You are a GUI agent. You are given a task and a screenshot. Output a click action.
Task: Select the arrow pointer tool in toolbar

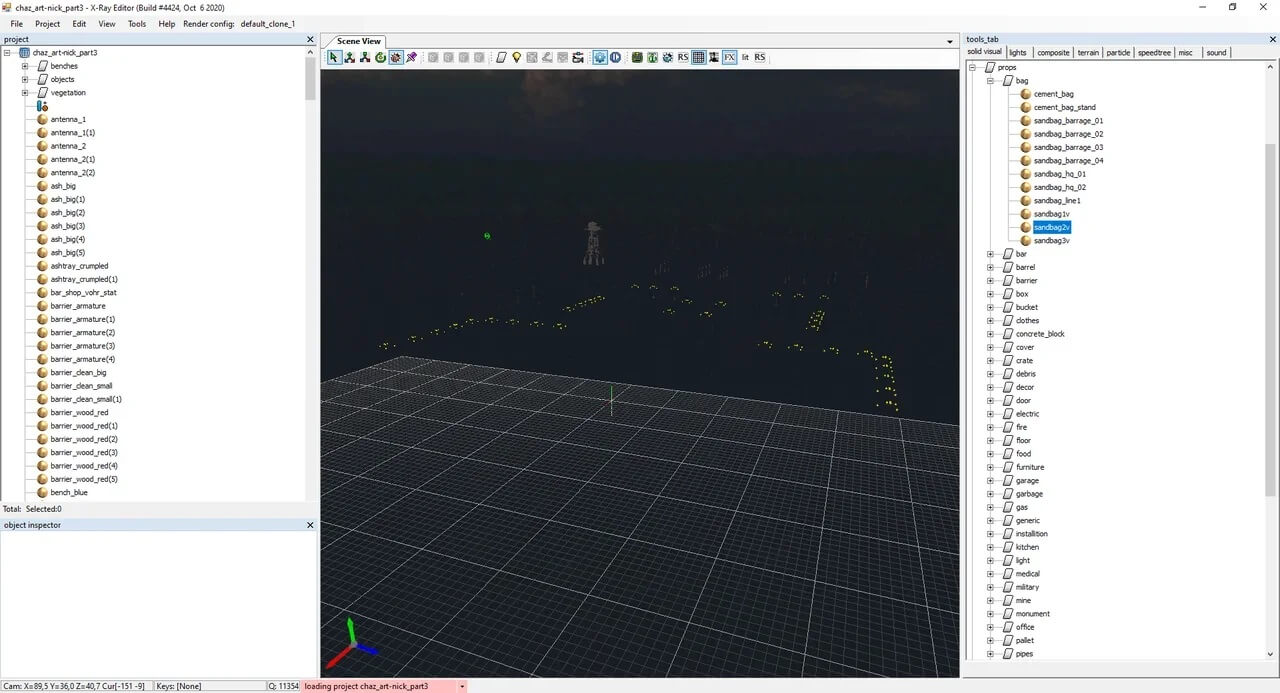click(x=334, y=58)
